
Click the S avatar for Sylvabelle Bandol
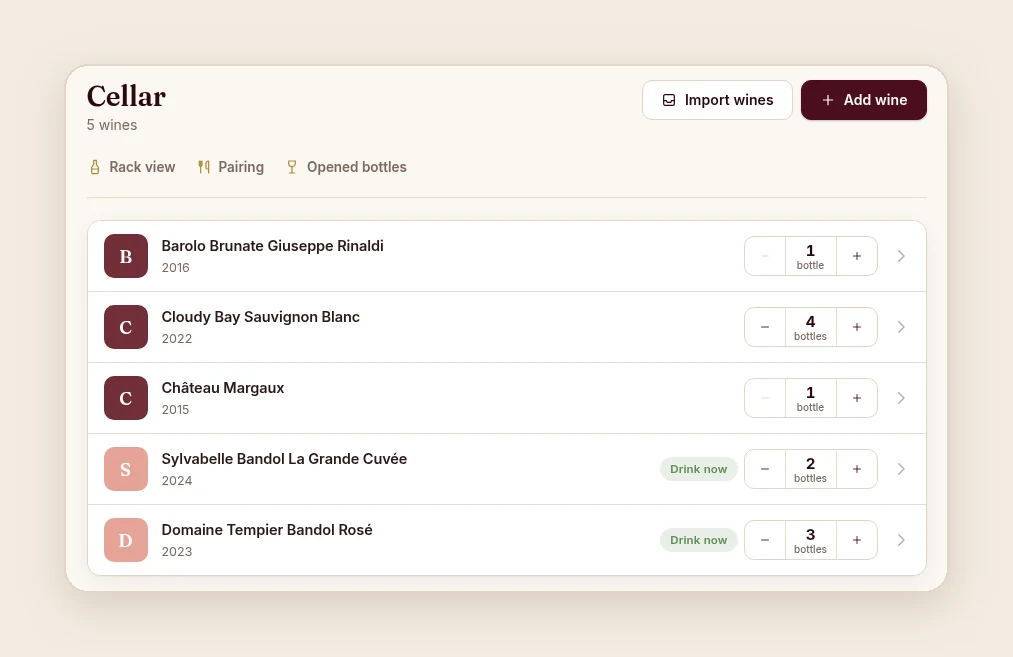(126, 469)
